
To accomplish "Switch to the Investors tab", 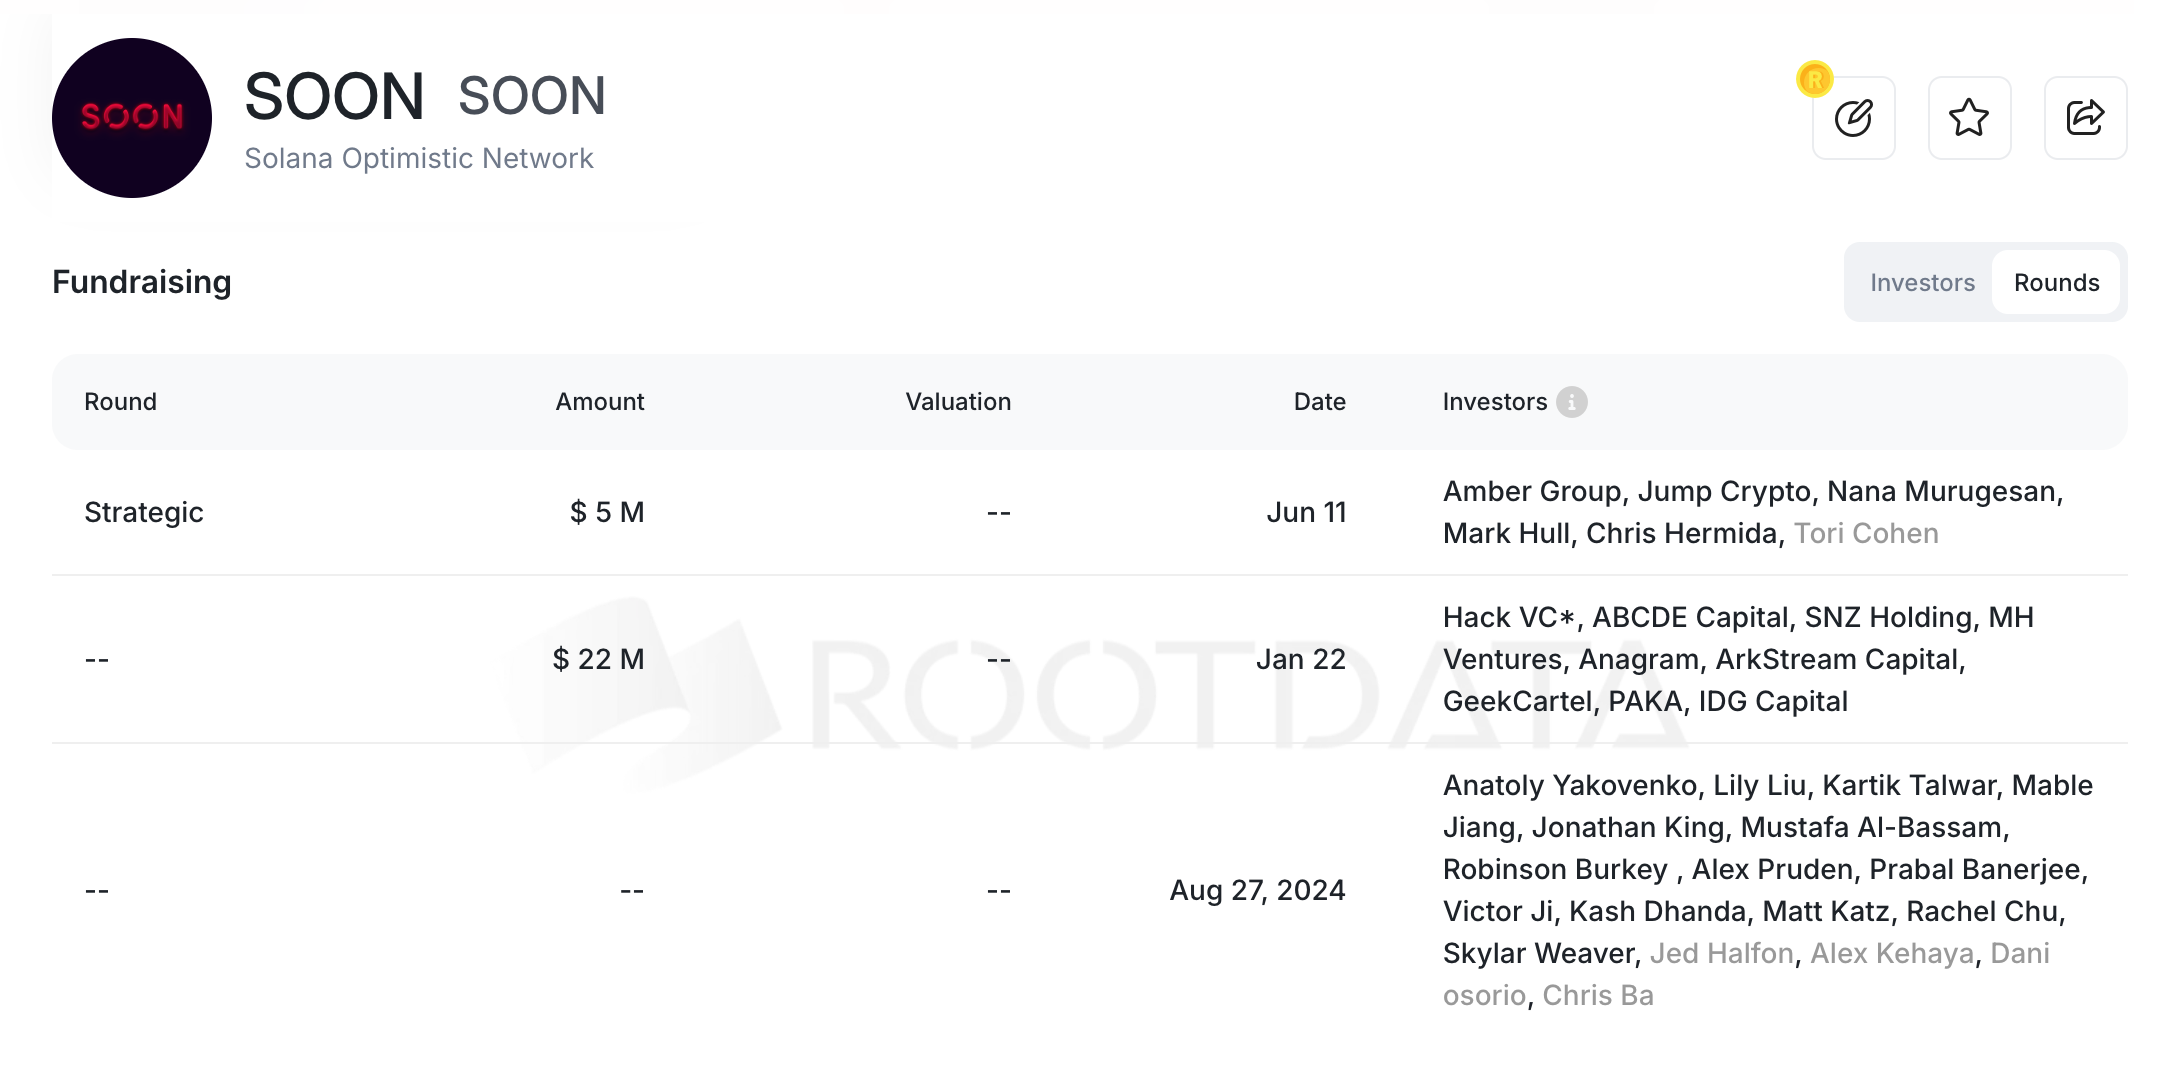I will tap(1922, 283).
